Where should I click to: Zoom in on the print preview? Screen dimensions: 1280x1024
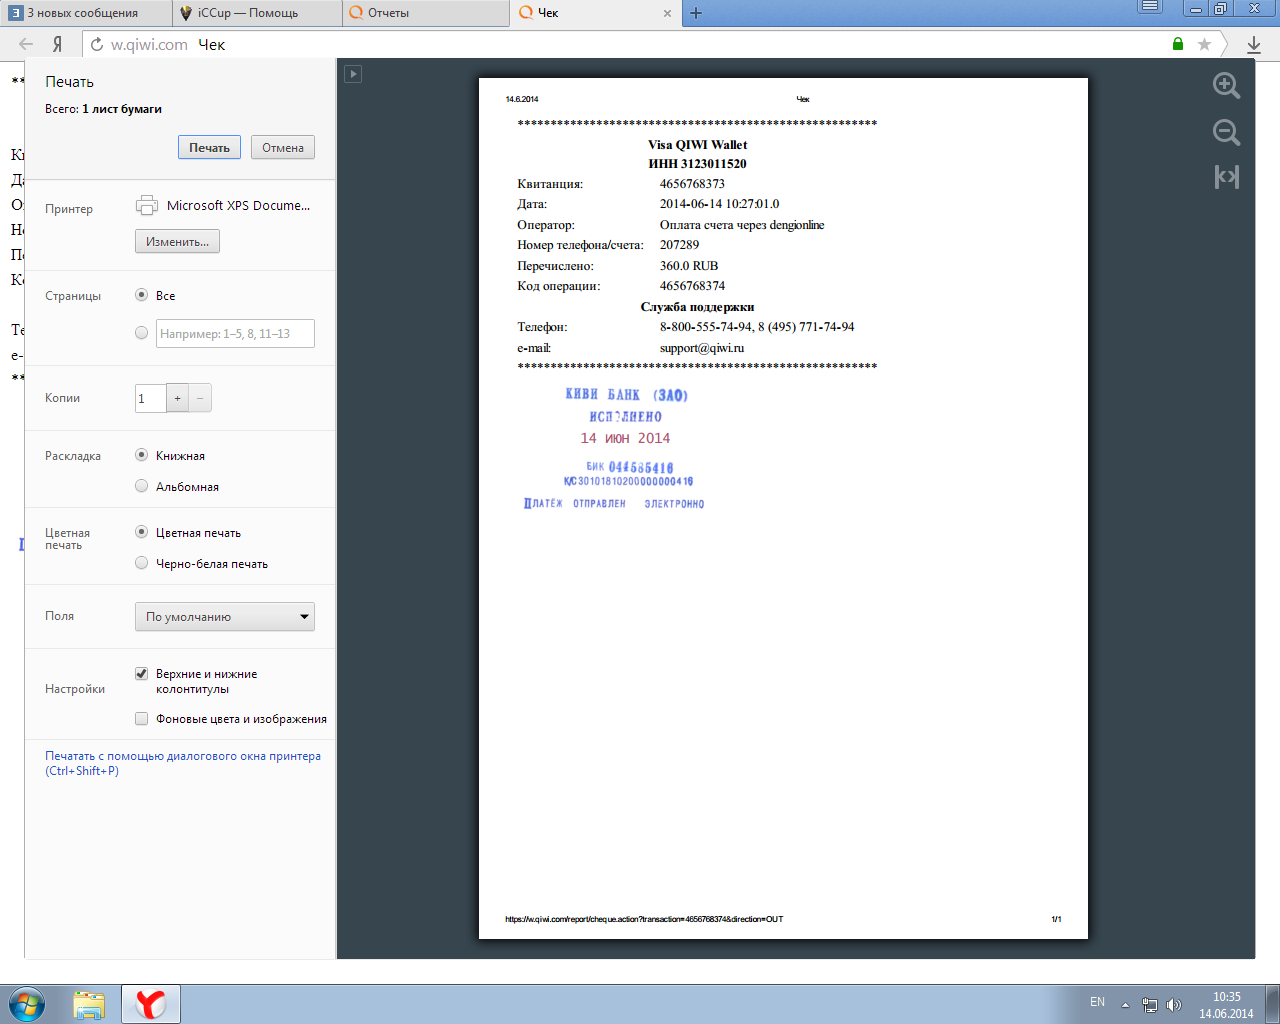click(1226, 85)
